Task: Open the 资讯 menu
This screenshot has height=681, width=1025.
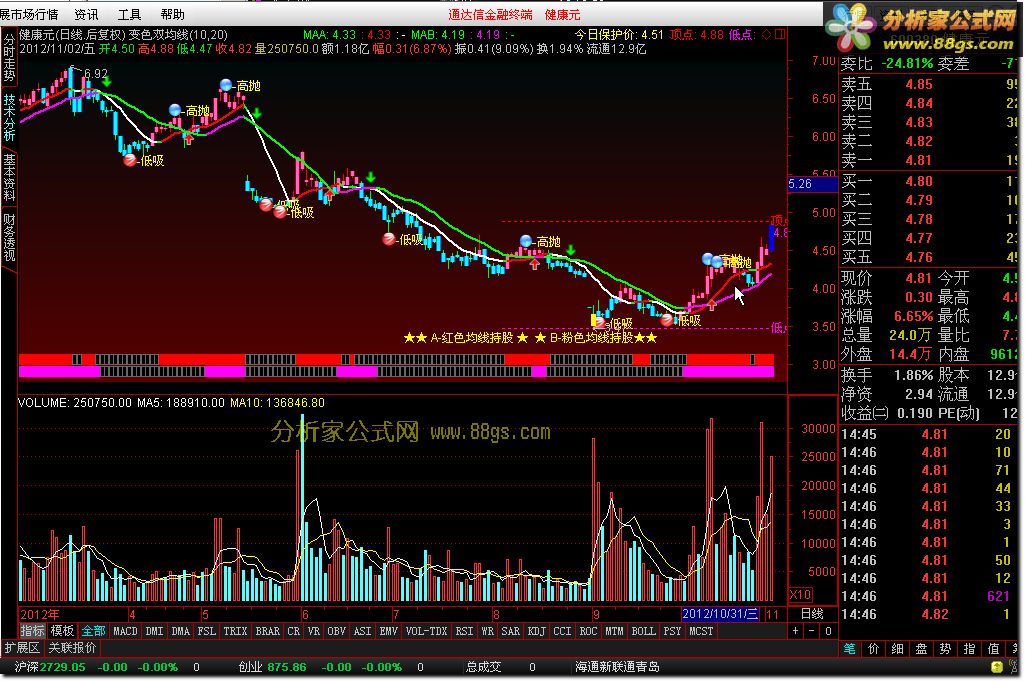Action: click(86, 14)
